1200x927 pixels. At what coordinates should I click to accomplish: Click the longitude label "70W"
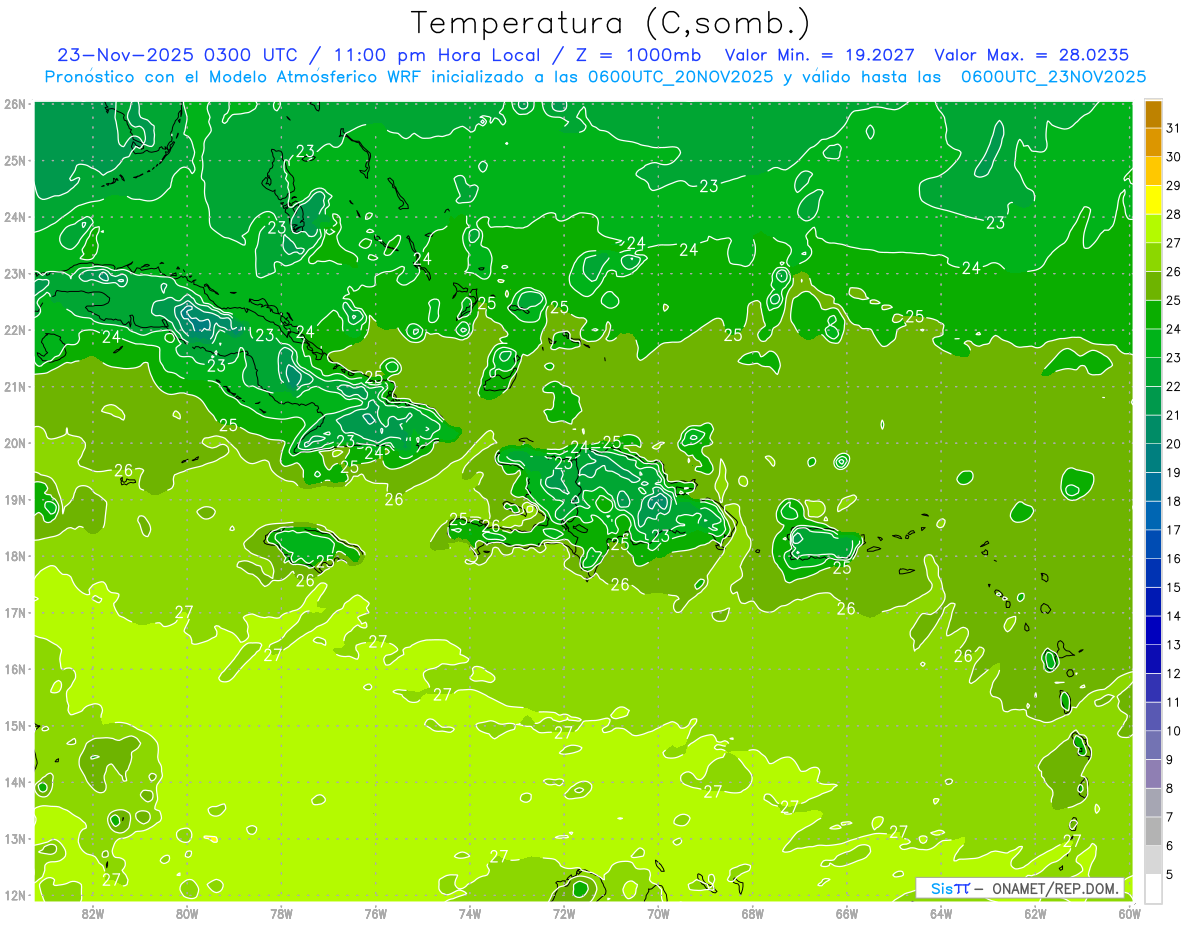coord(658,913)
